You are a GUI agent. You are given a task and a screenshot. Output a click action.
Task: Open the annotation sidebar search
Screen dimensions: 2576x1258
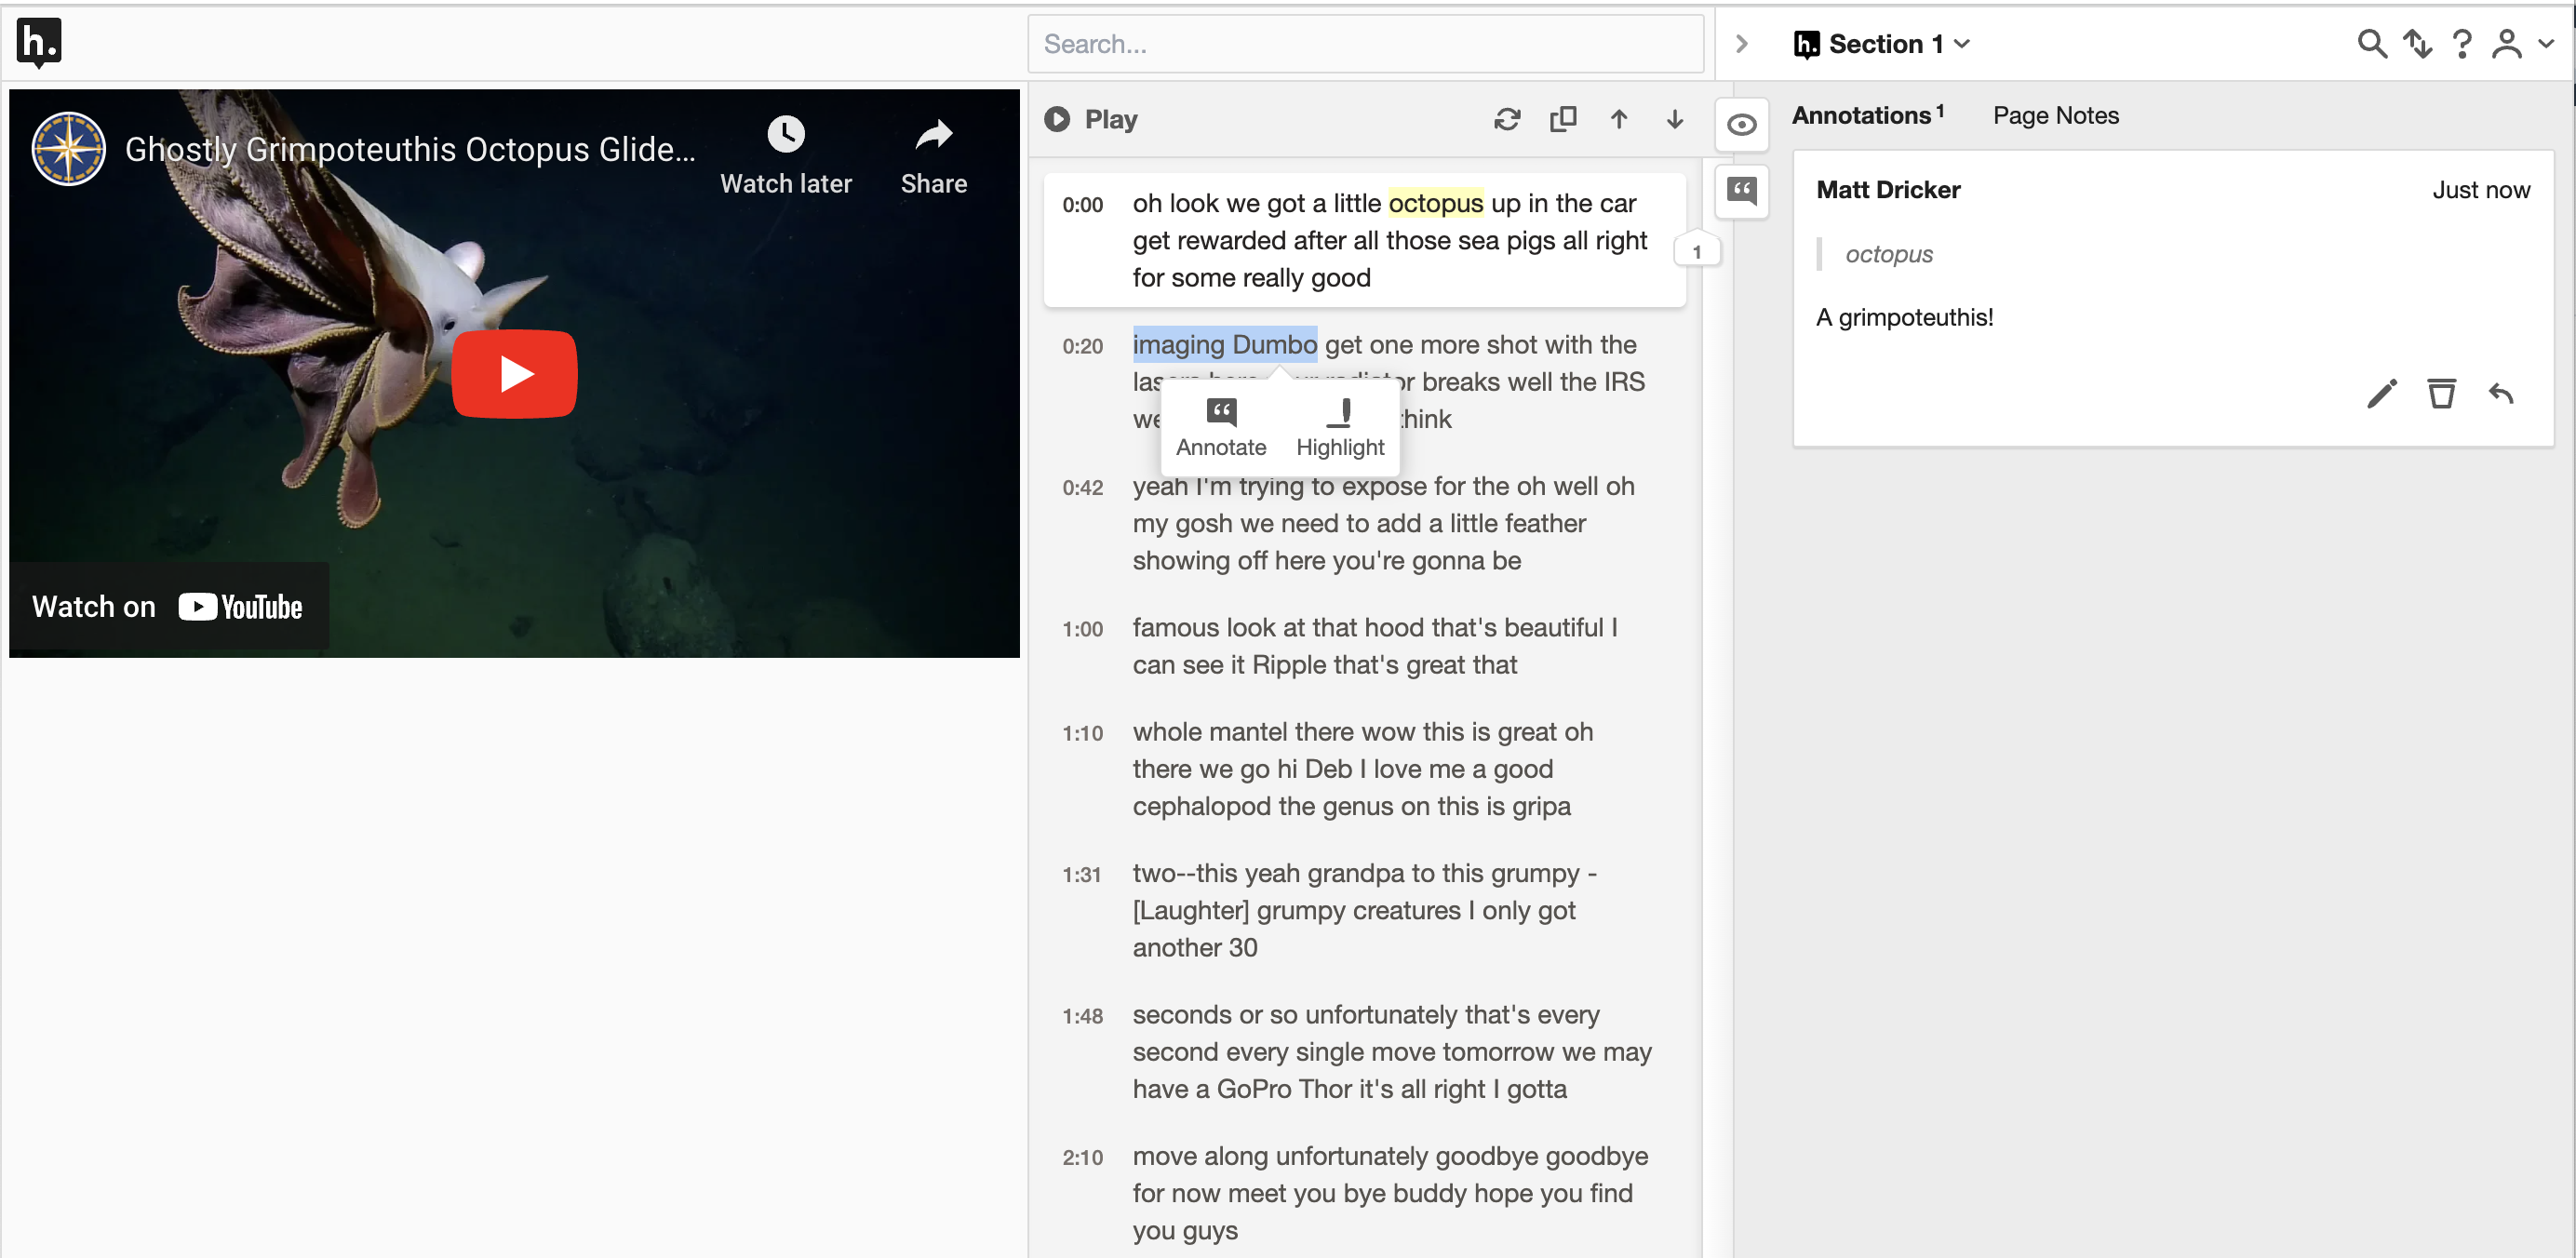tap(2372, 44)
